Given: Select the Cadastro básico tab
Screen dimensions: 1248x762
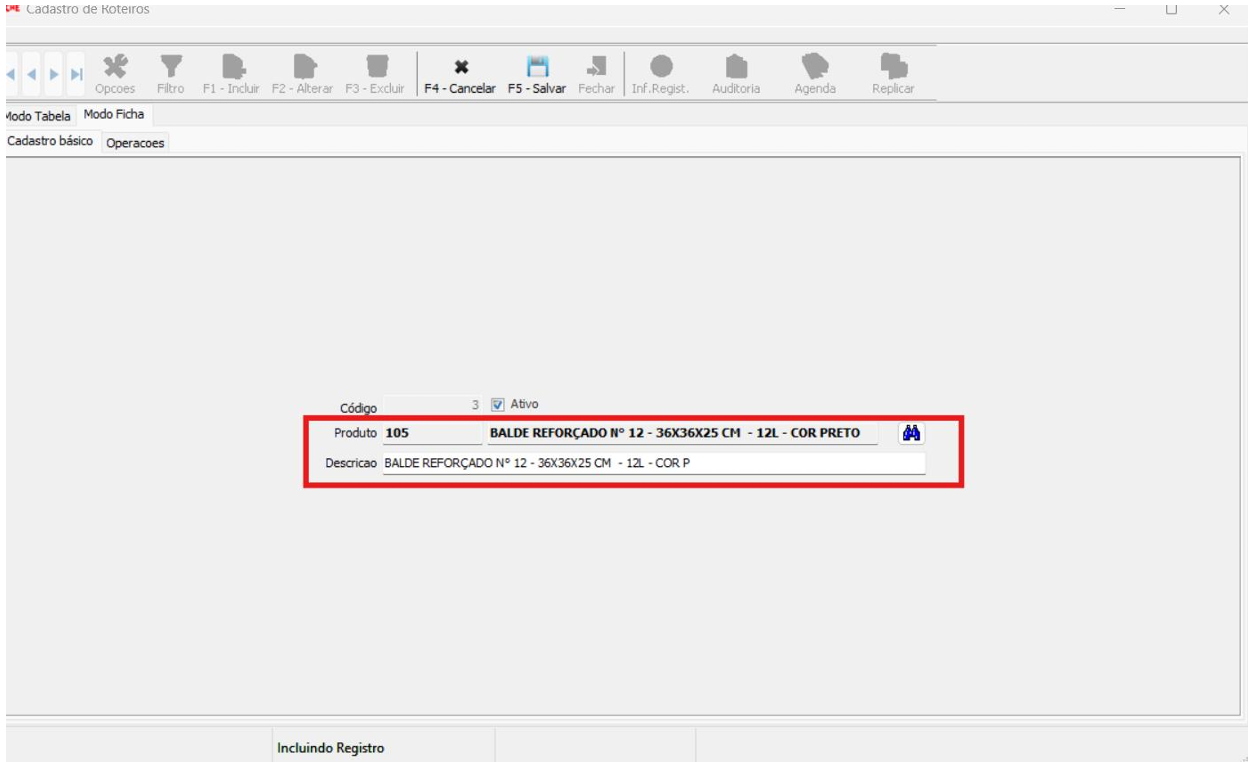Looking at the screenshot, I should pos(50,142).
